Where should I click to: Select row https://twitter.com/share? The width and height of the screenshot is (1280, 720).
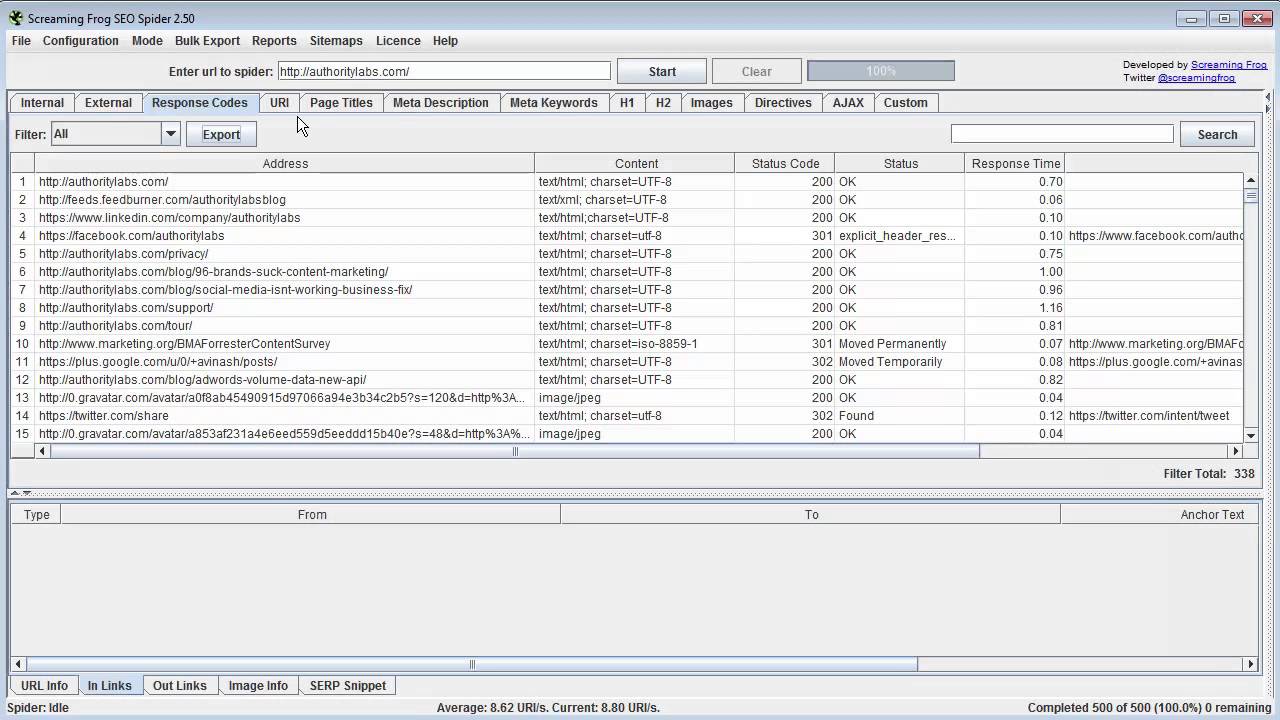[x=627, y=416]
